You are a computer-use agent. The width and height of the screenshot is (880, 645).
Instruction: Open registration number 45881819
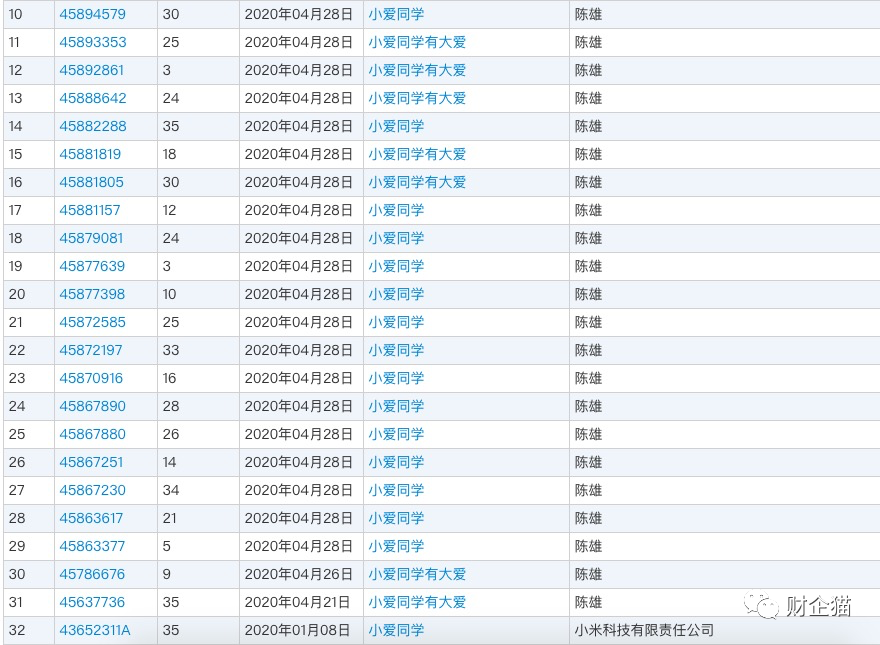[90, 154]
